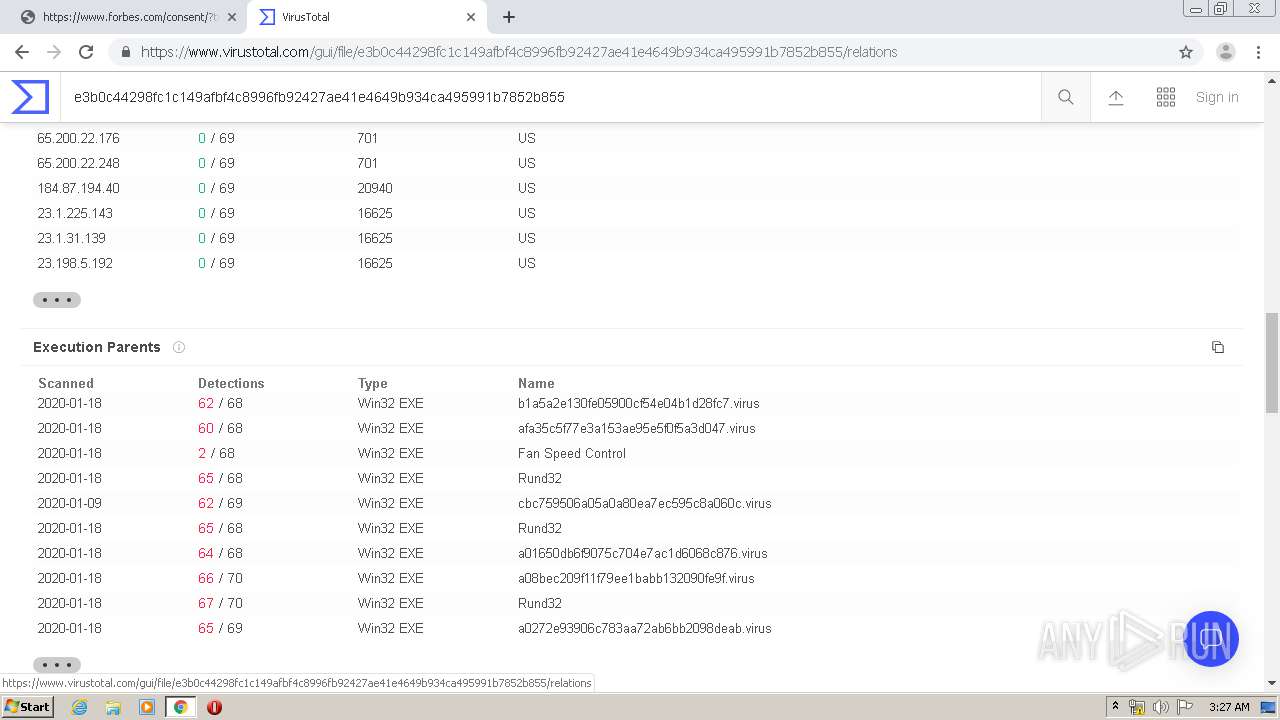1280x720 pixels.
Task: Open the Fan Speed Control entry
Action: (x=572, y=453)
